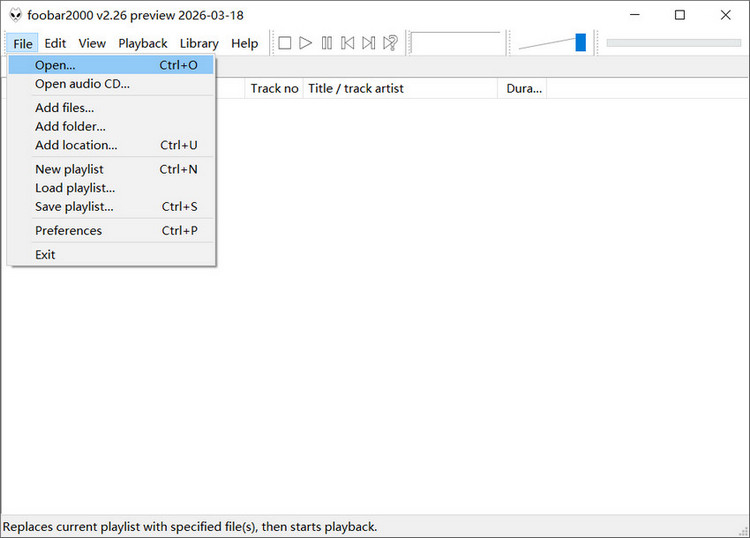Select Exit in the File menu
This screenshot has height=538, width=750.
pyautogui.click(x=111, y=254)
